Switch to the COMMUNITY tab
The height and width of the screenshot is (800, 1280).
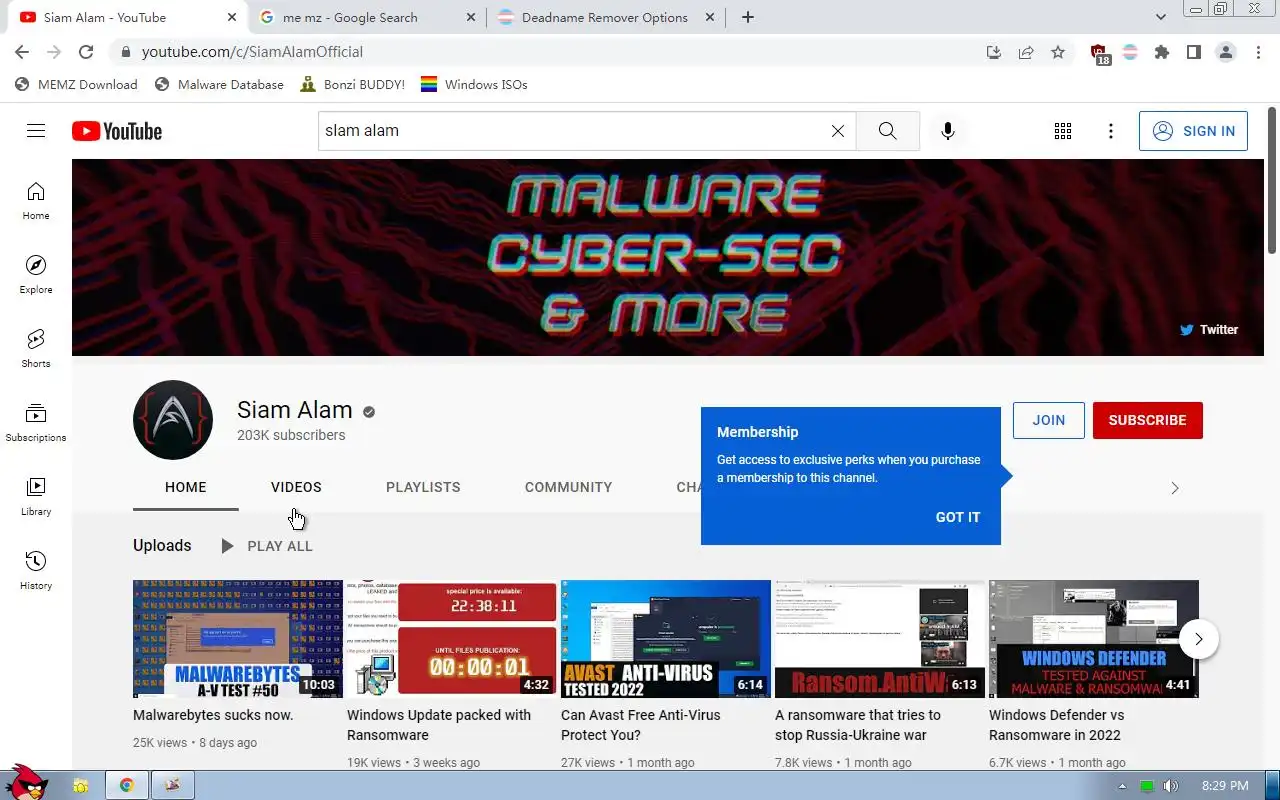(568, 487)
